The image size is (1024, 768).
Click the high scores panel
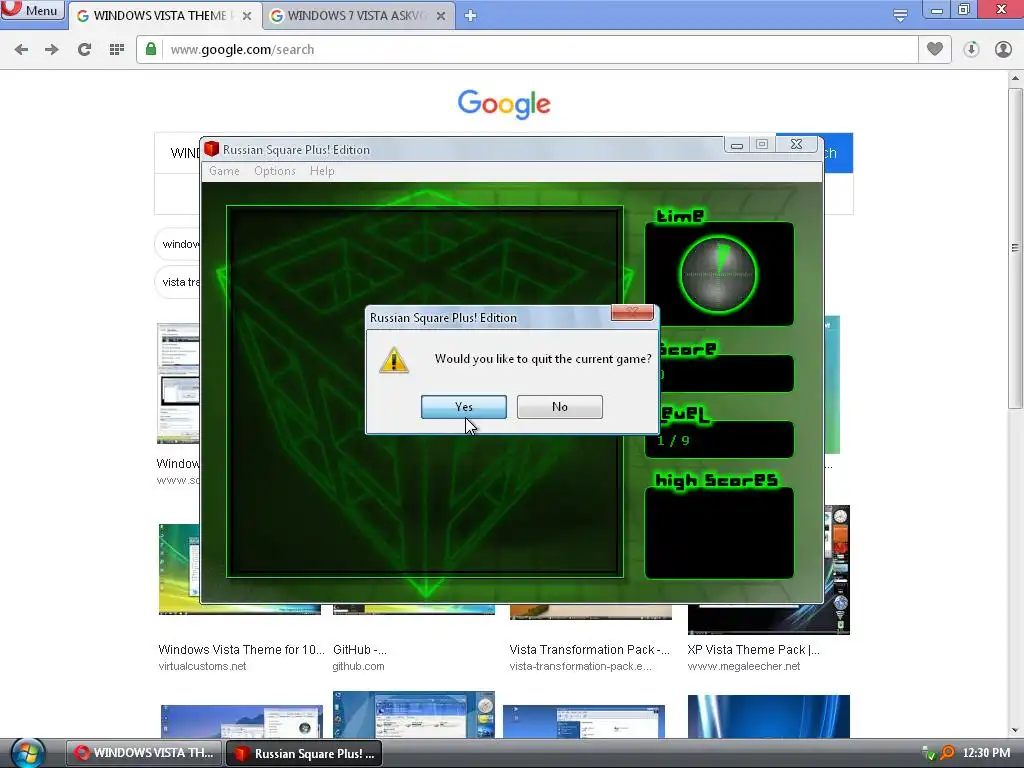point(719,533)
